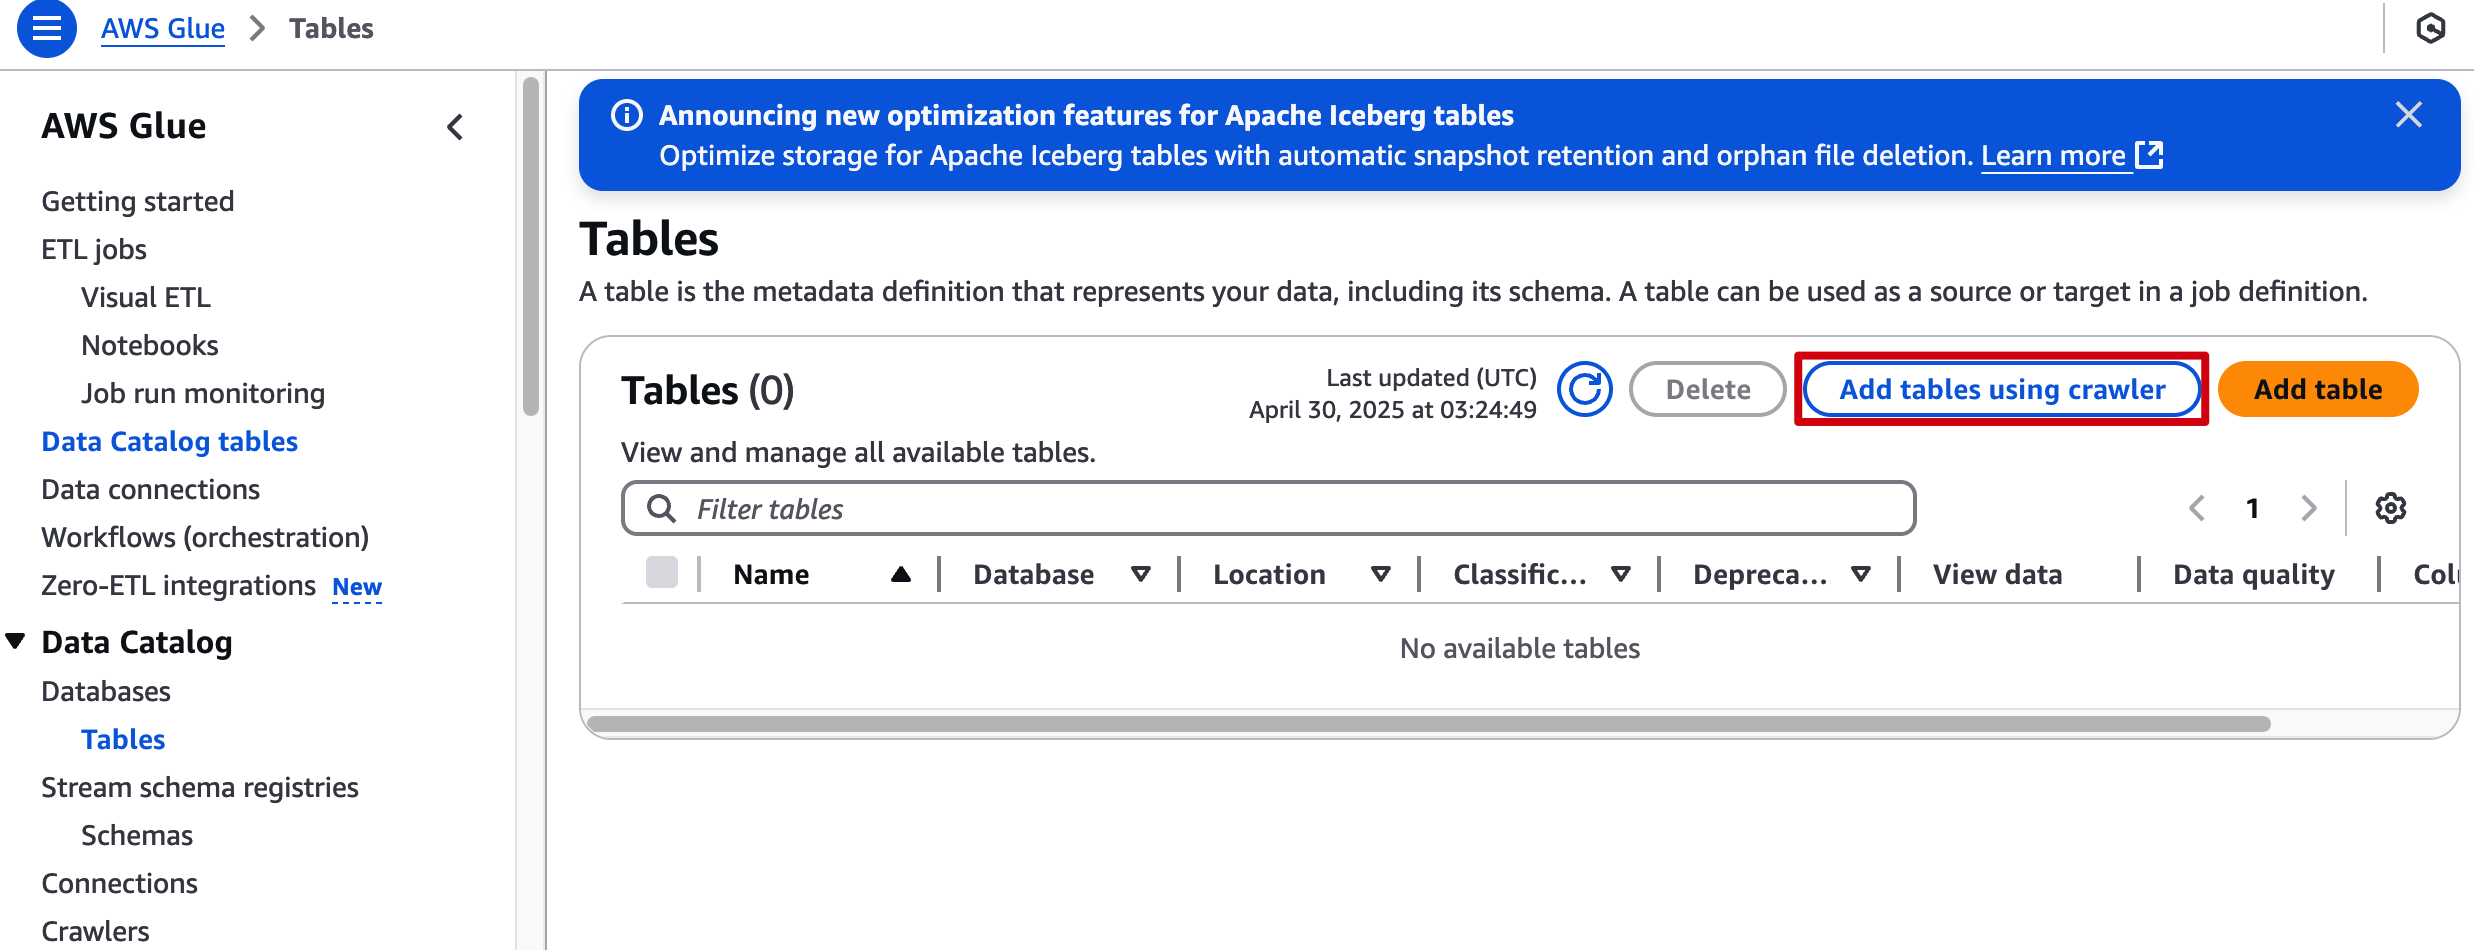2474x950 pixels.
Task: Click into the Filter tables search field
Action: click(1268, 509)
